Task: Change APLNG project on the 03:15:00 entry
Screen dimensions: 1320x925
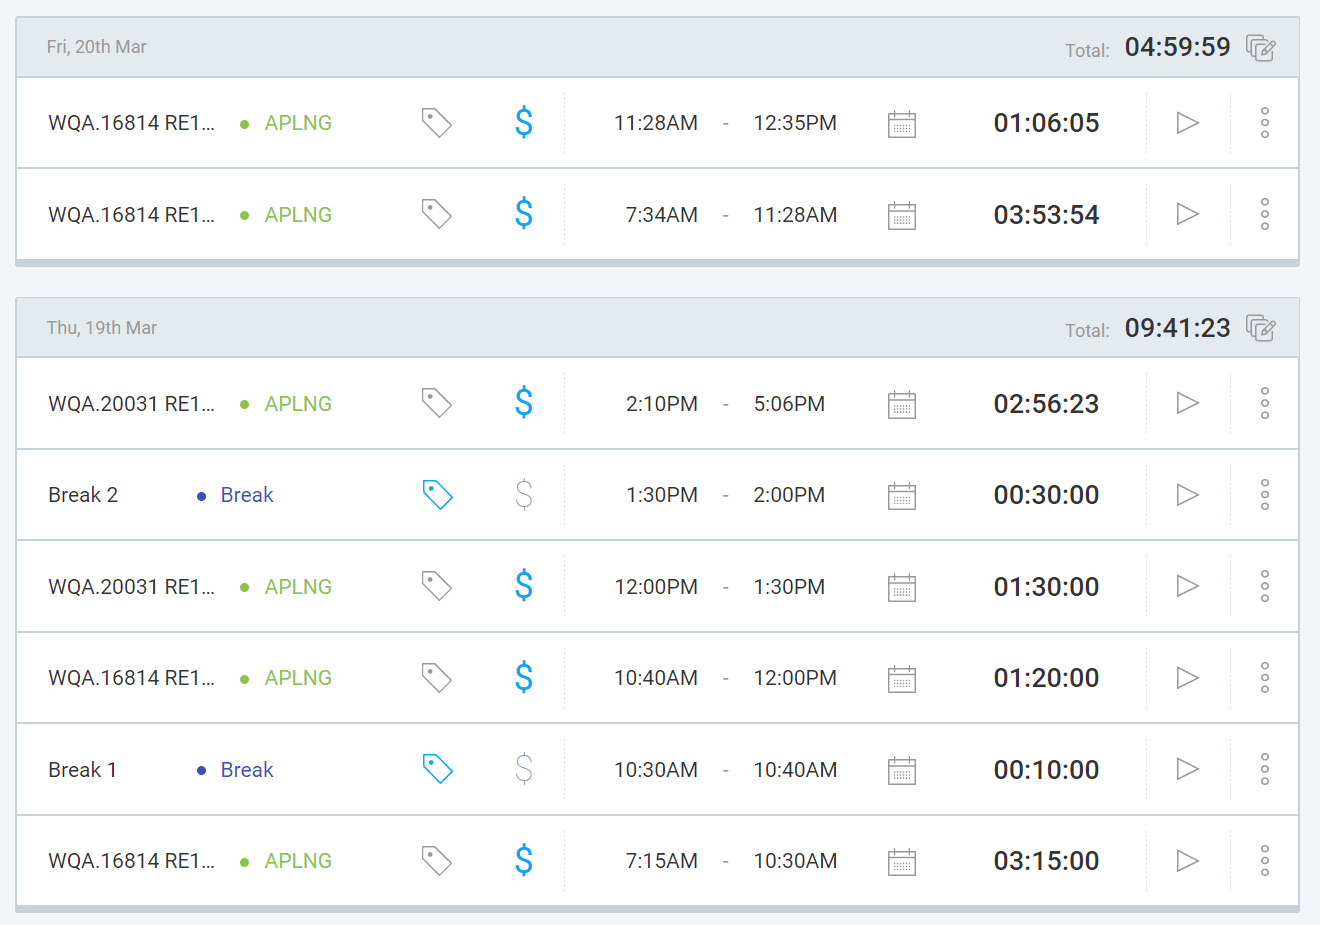Action: pos(286,861)
